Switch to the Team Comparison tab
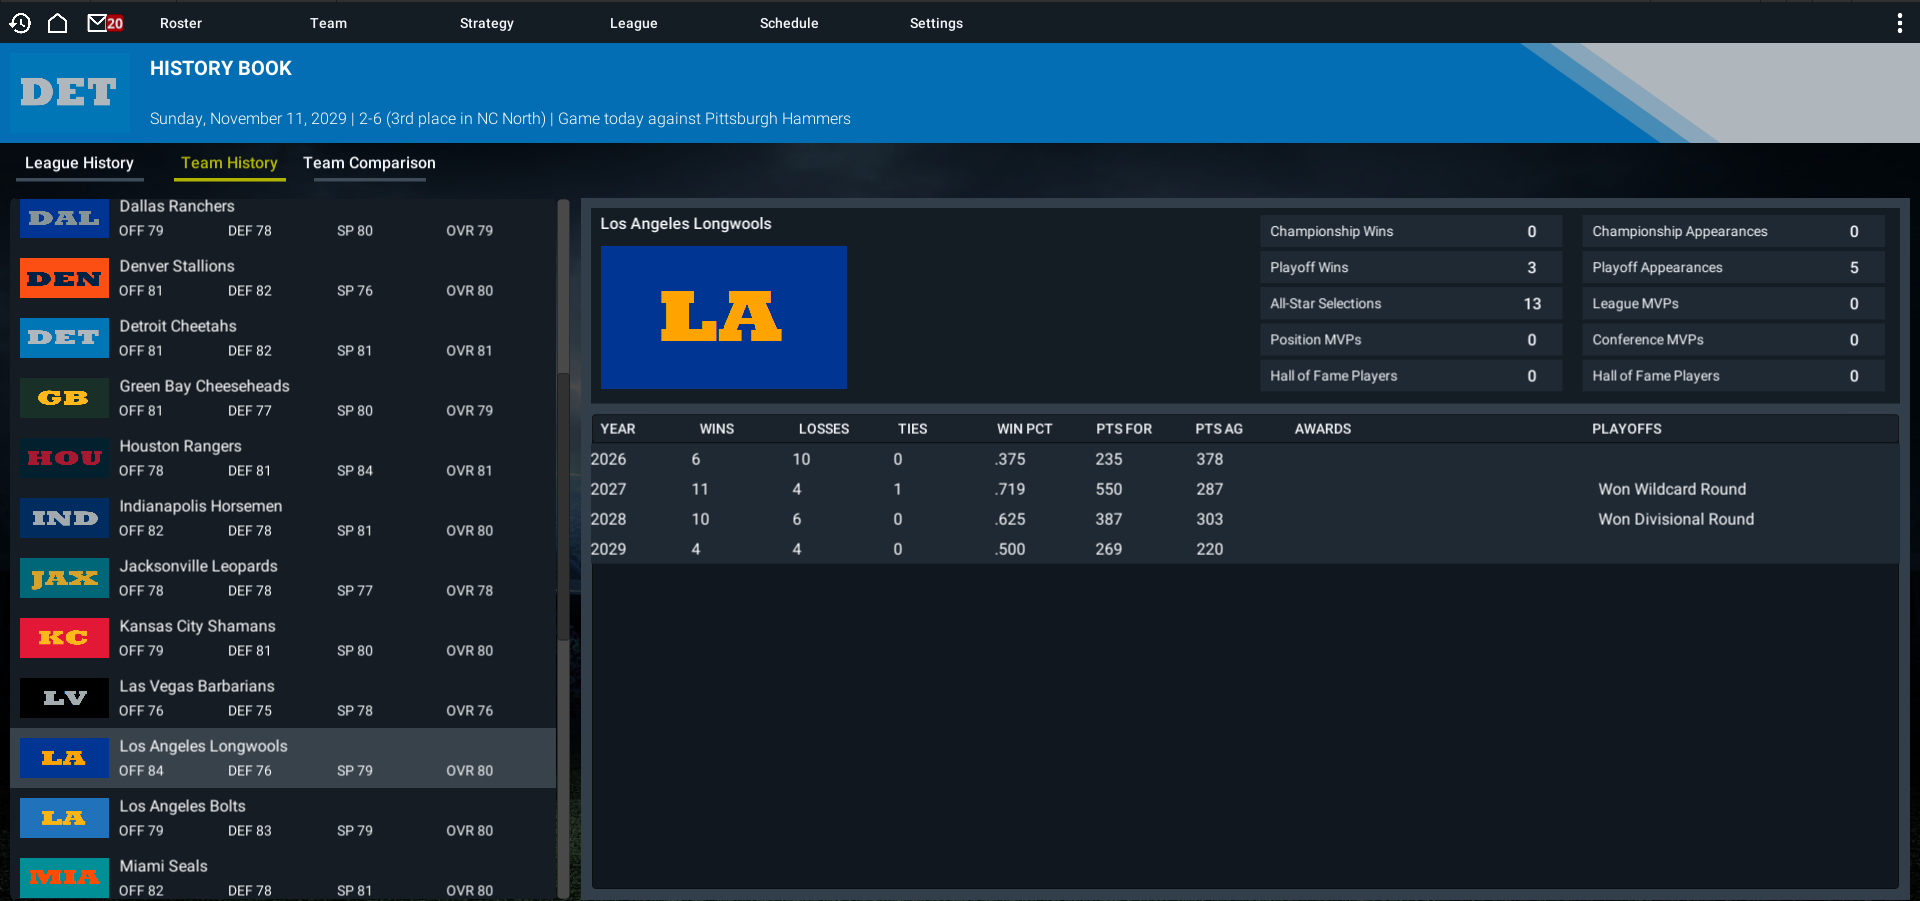Screen dimensions: 1920x901 (369, 163)
